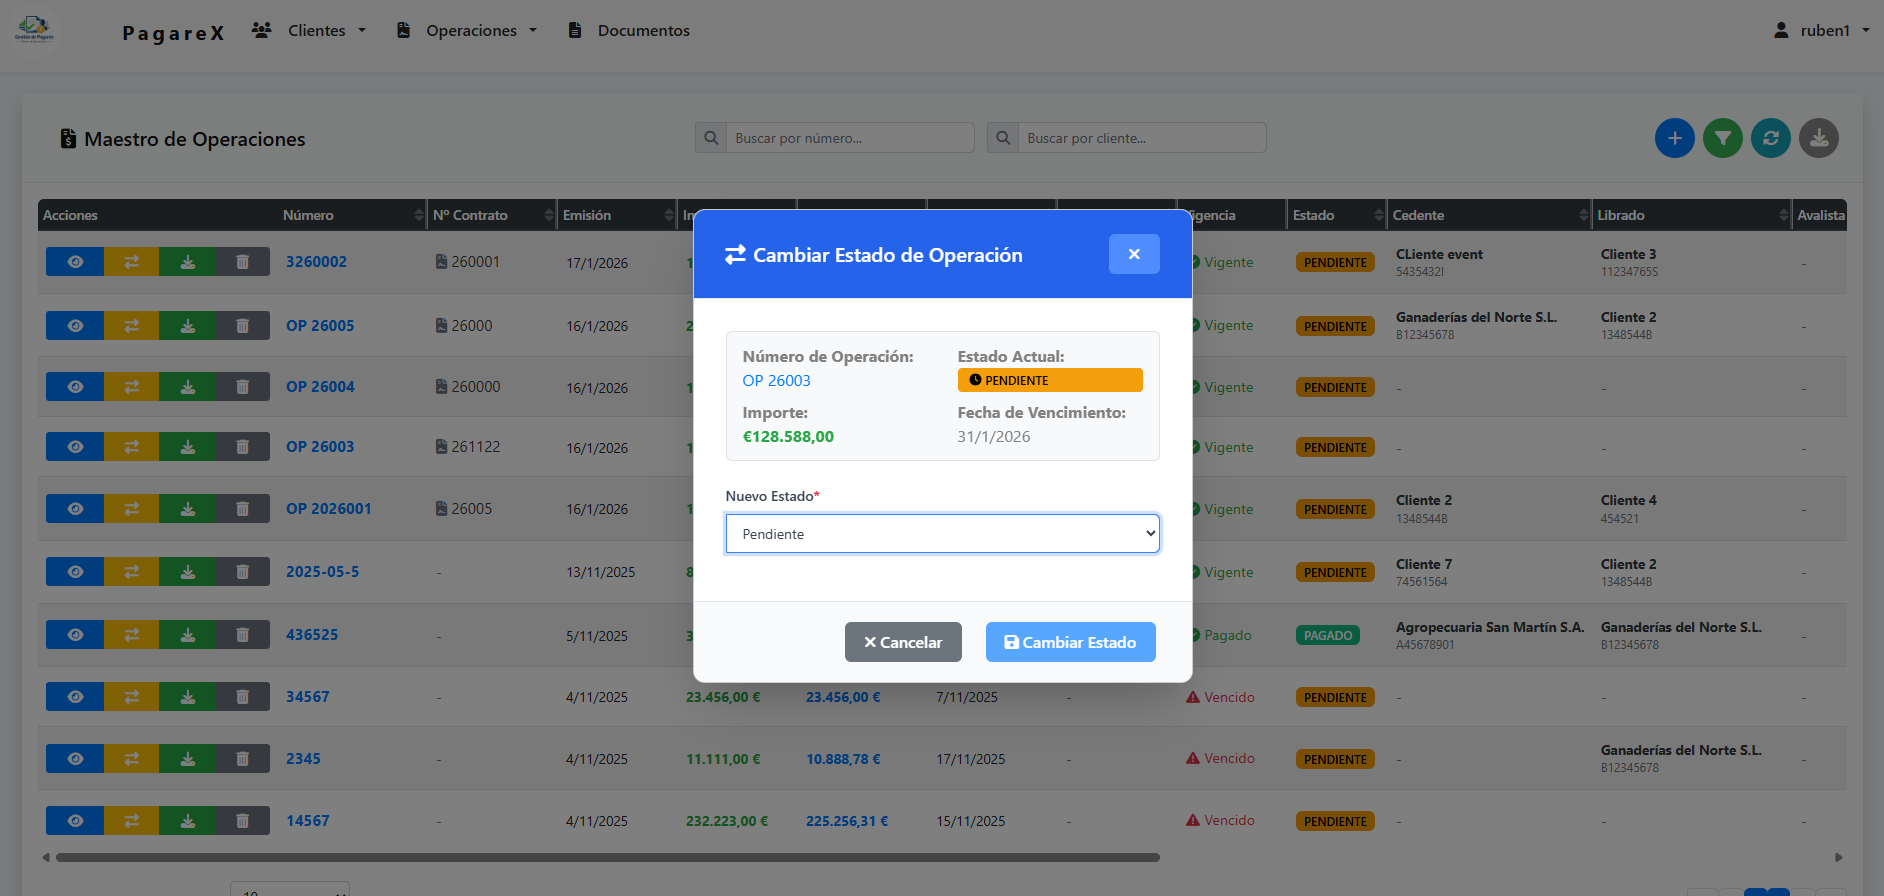This screenshot has height=896, width=1884.
Task: Open the Nuevo Estado dropdown
Action: coord(942,534)
